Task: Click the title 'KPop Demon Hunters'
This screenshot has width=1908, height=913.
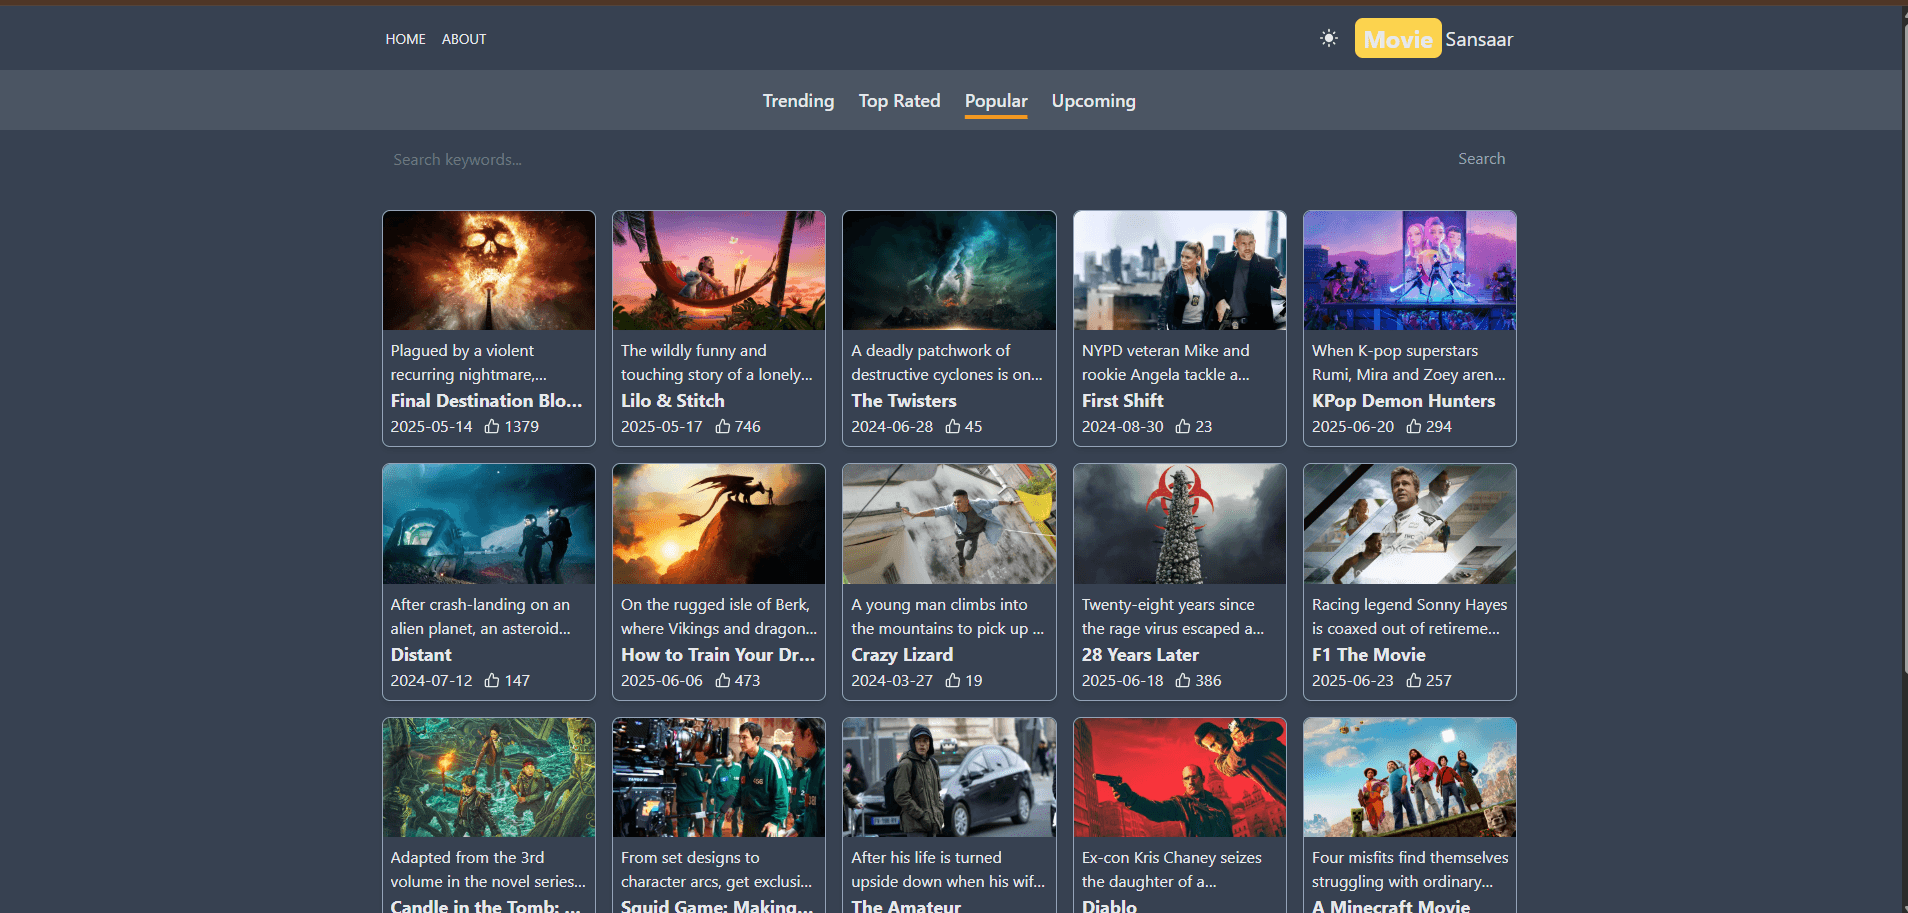Action: coord(1404,401)
